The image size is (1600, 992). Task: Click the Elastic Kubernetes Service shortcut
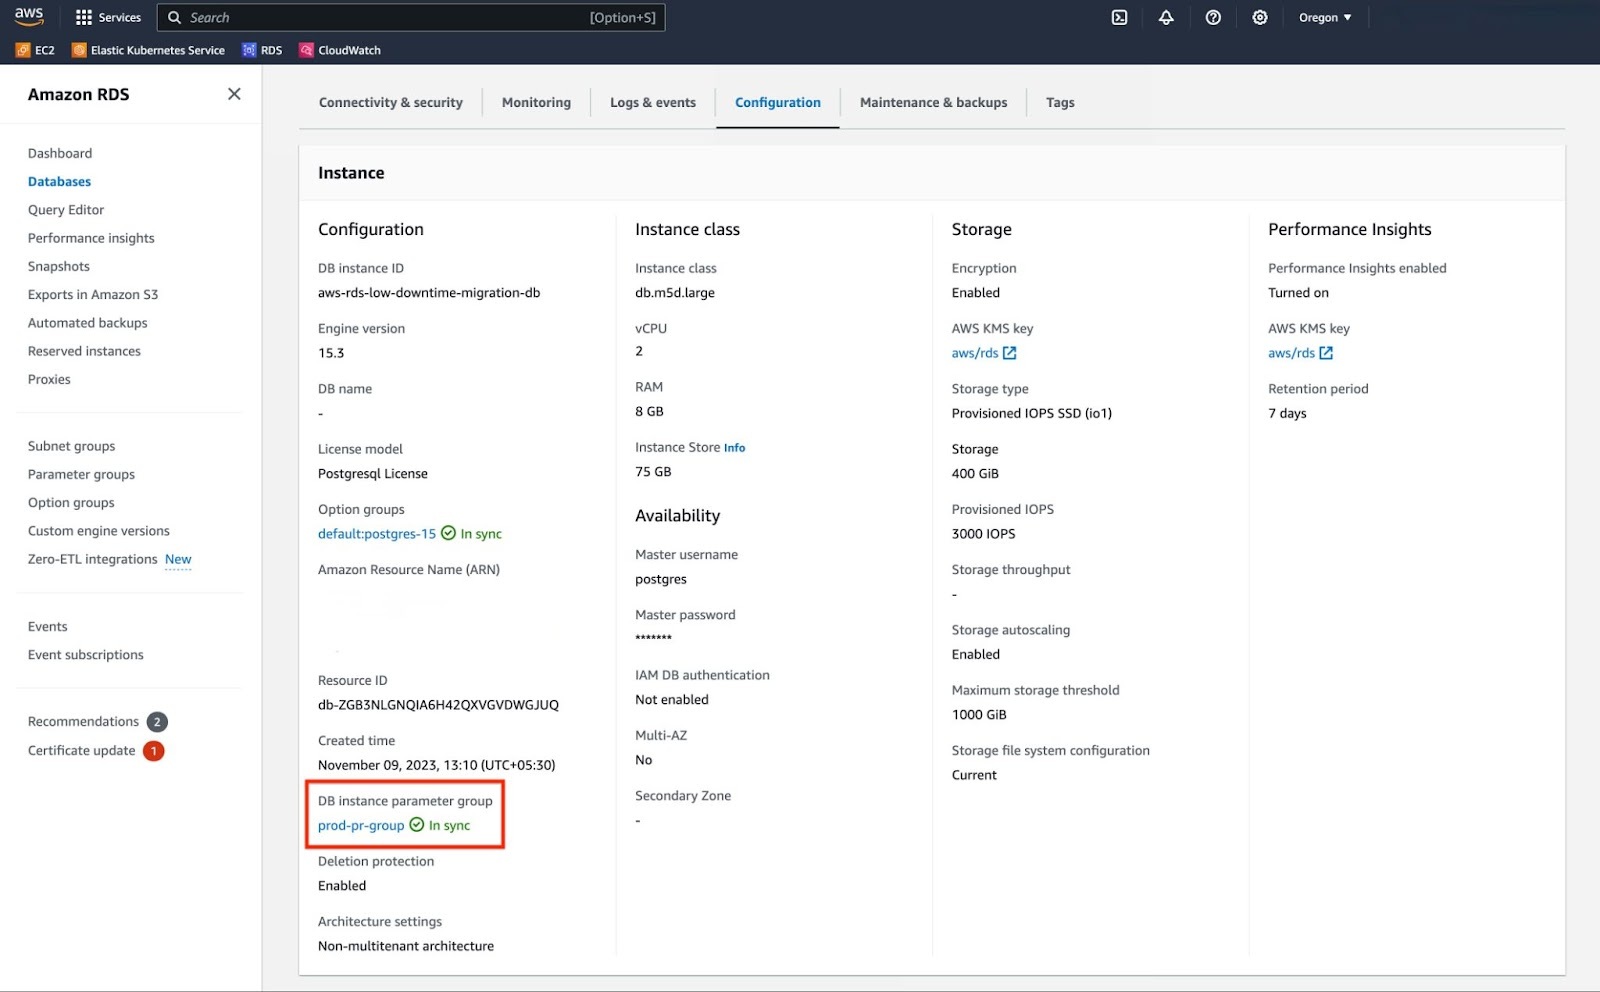pyautogui.click(x=148, y=50)
